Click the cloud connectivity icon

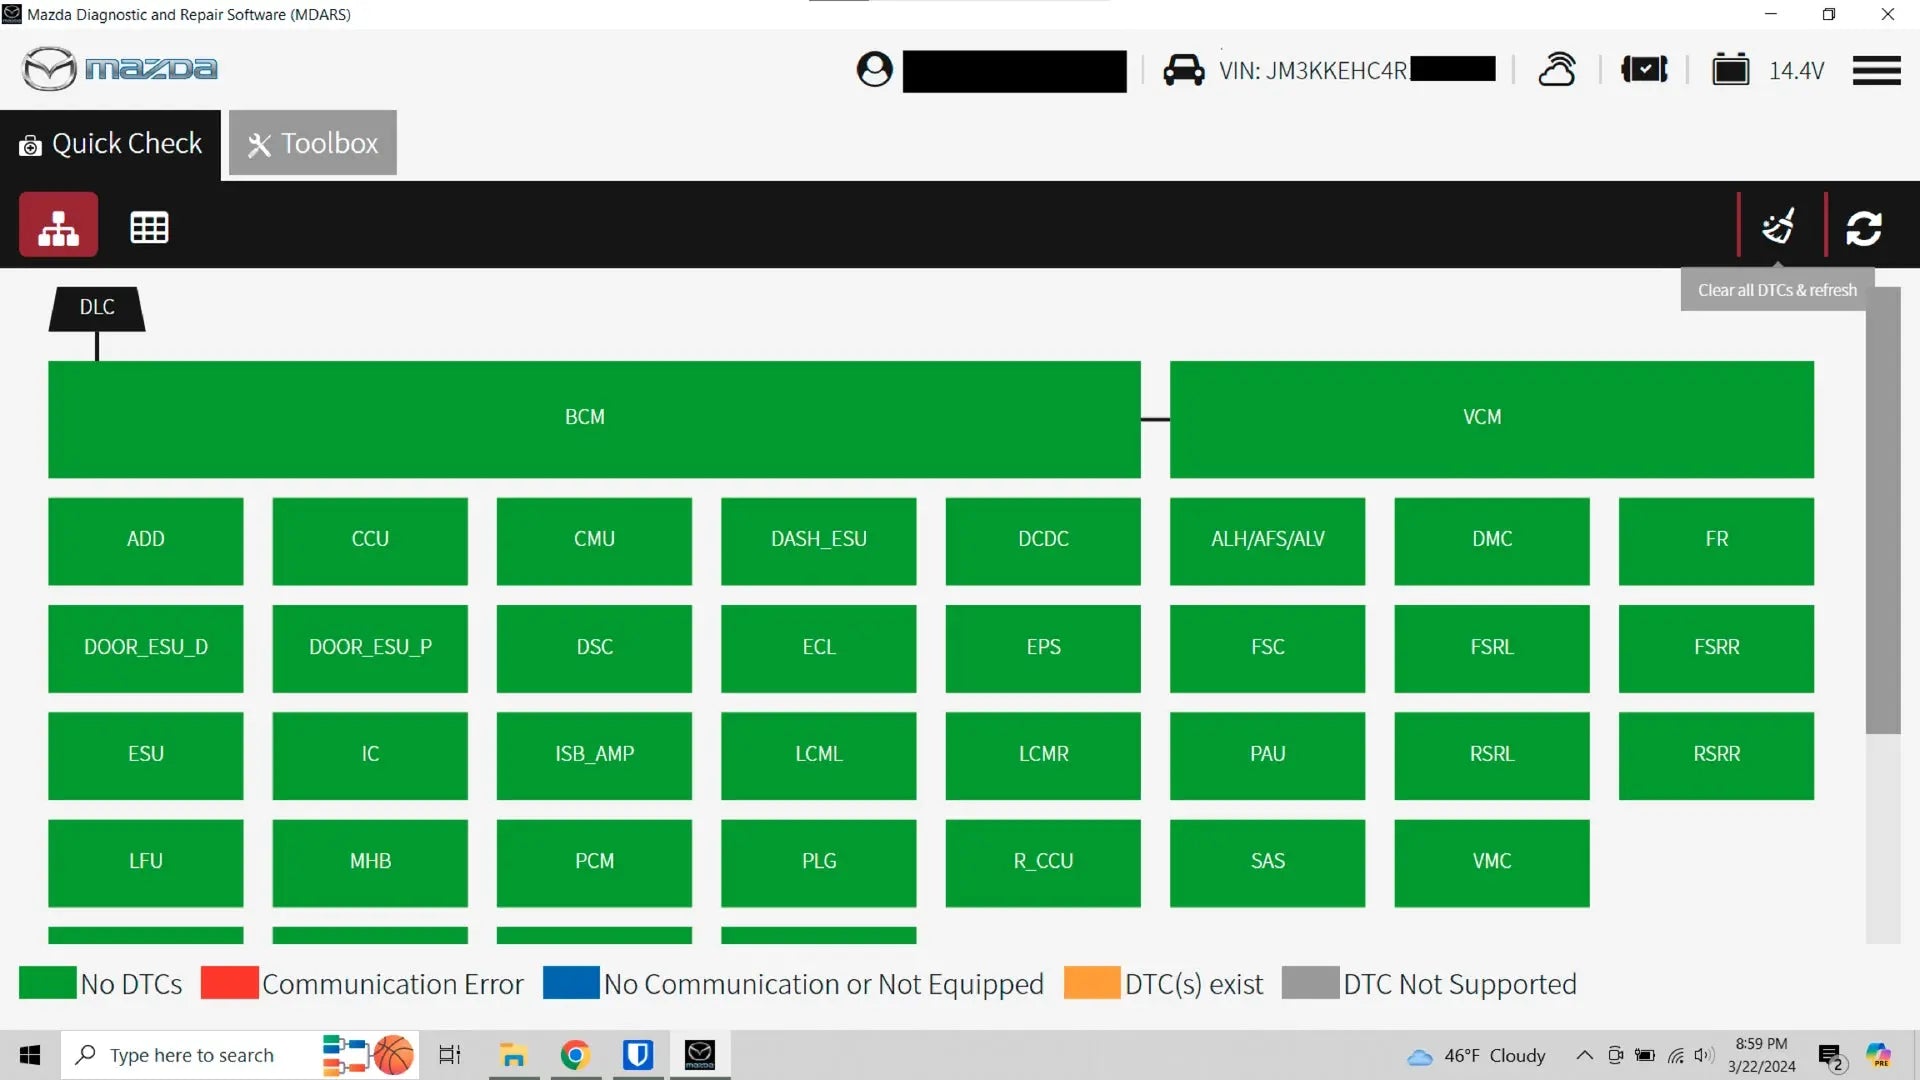1557,70
